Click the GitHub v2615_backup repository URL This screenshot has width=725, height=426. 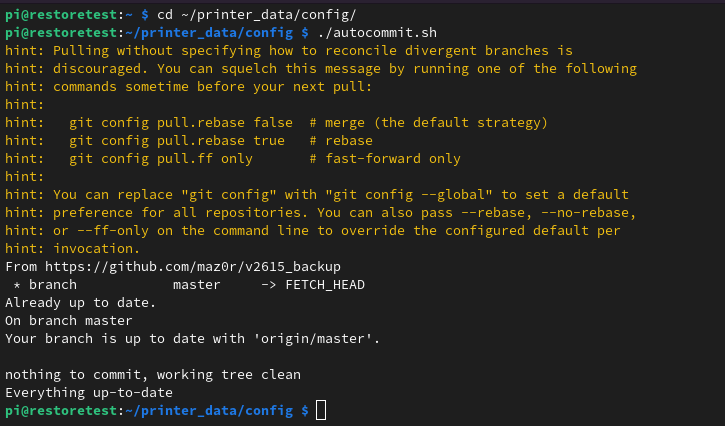click(x=193, y=267)
